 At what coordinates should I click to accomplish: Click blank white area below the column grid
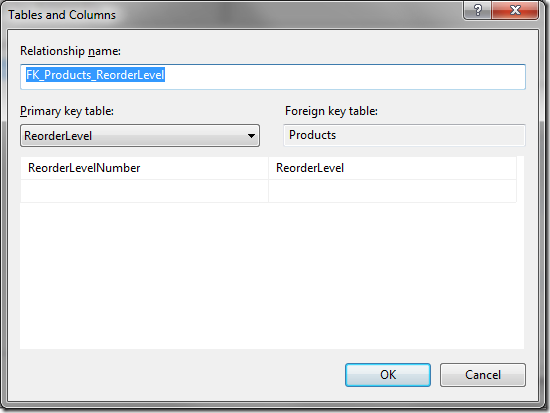pyautogui.click(x=272, y=275)
